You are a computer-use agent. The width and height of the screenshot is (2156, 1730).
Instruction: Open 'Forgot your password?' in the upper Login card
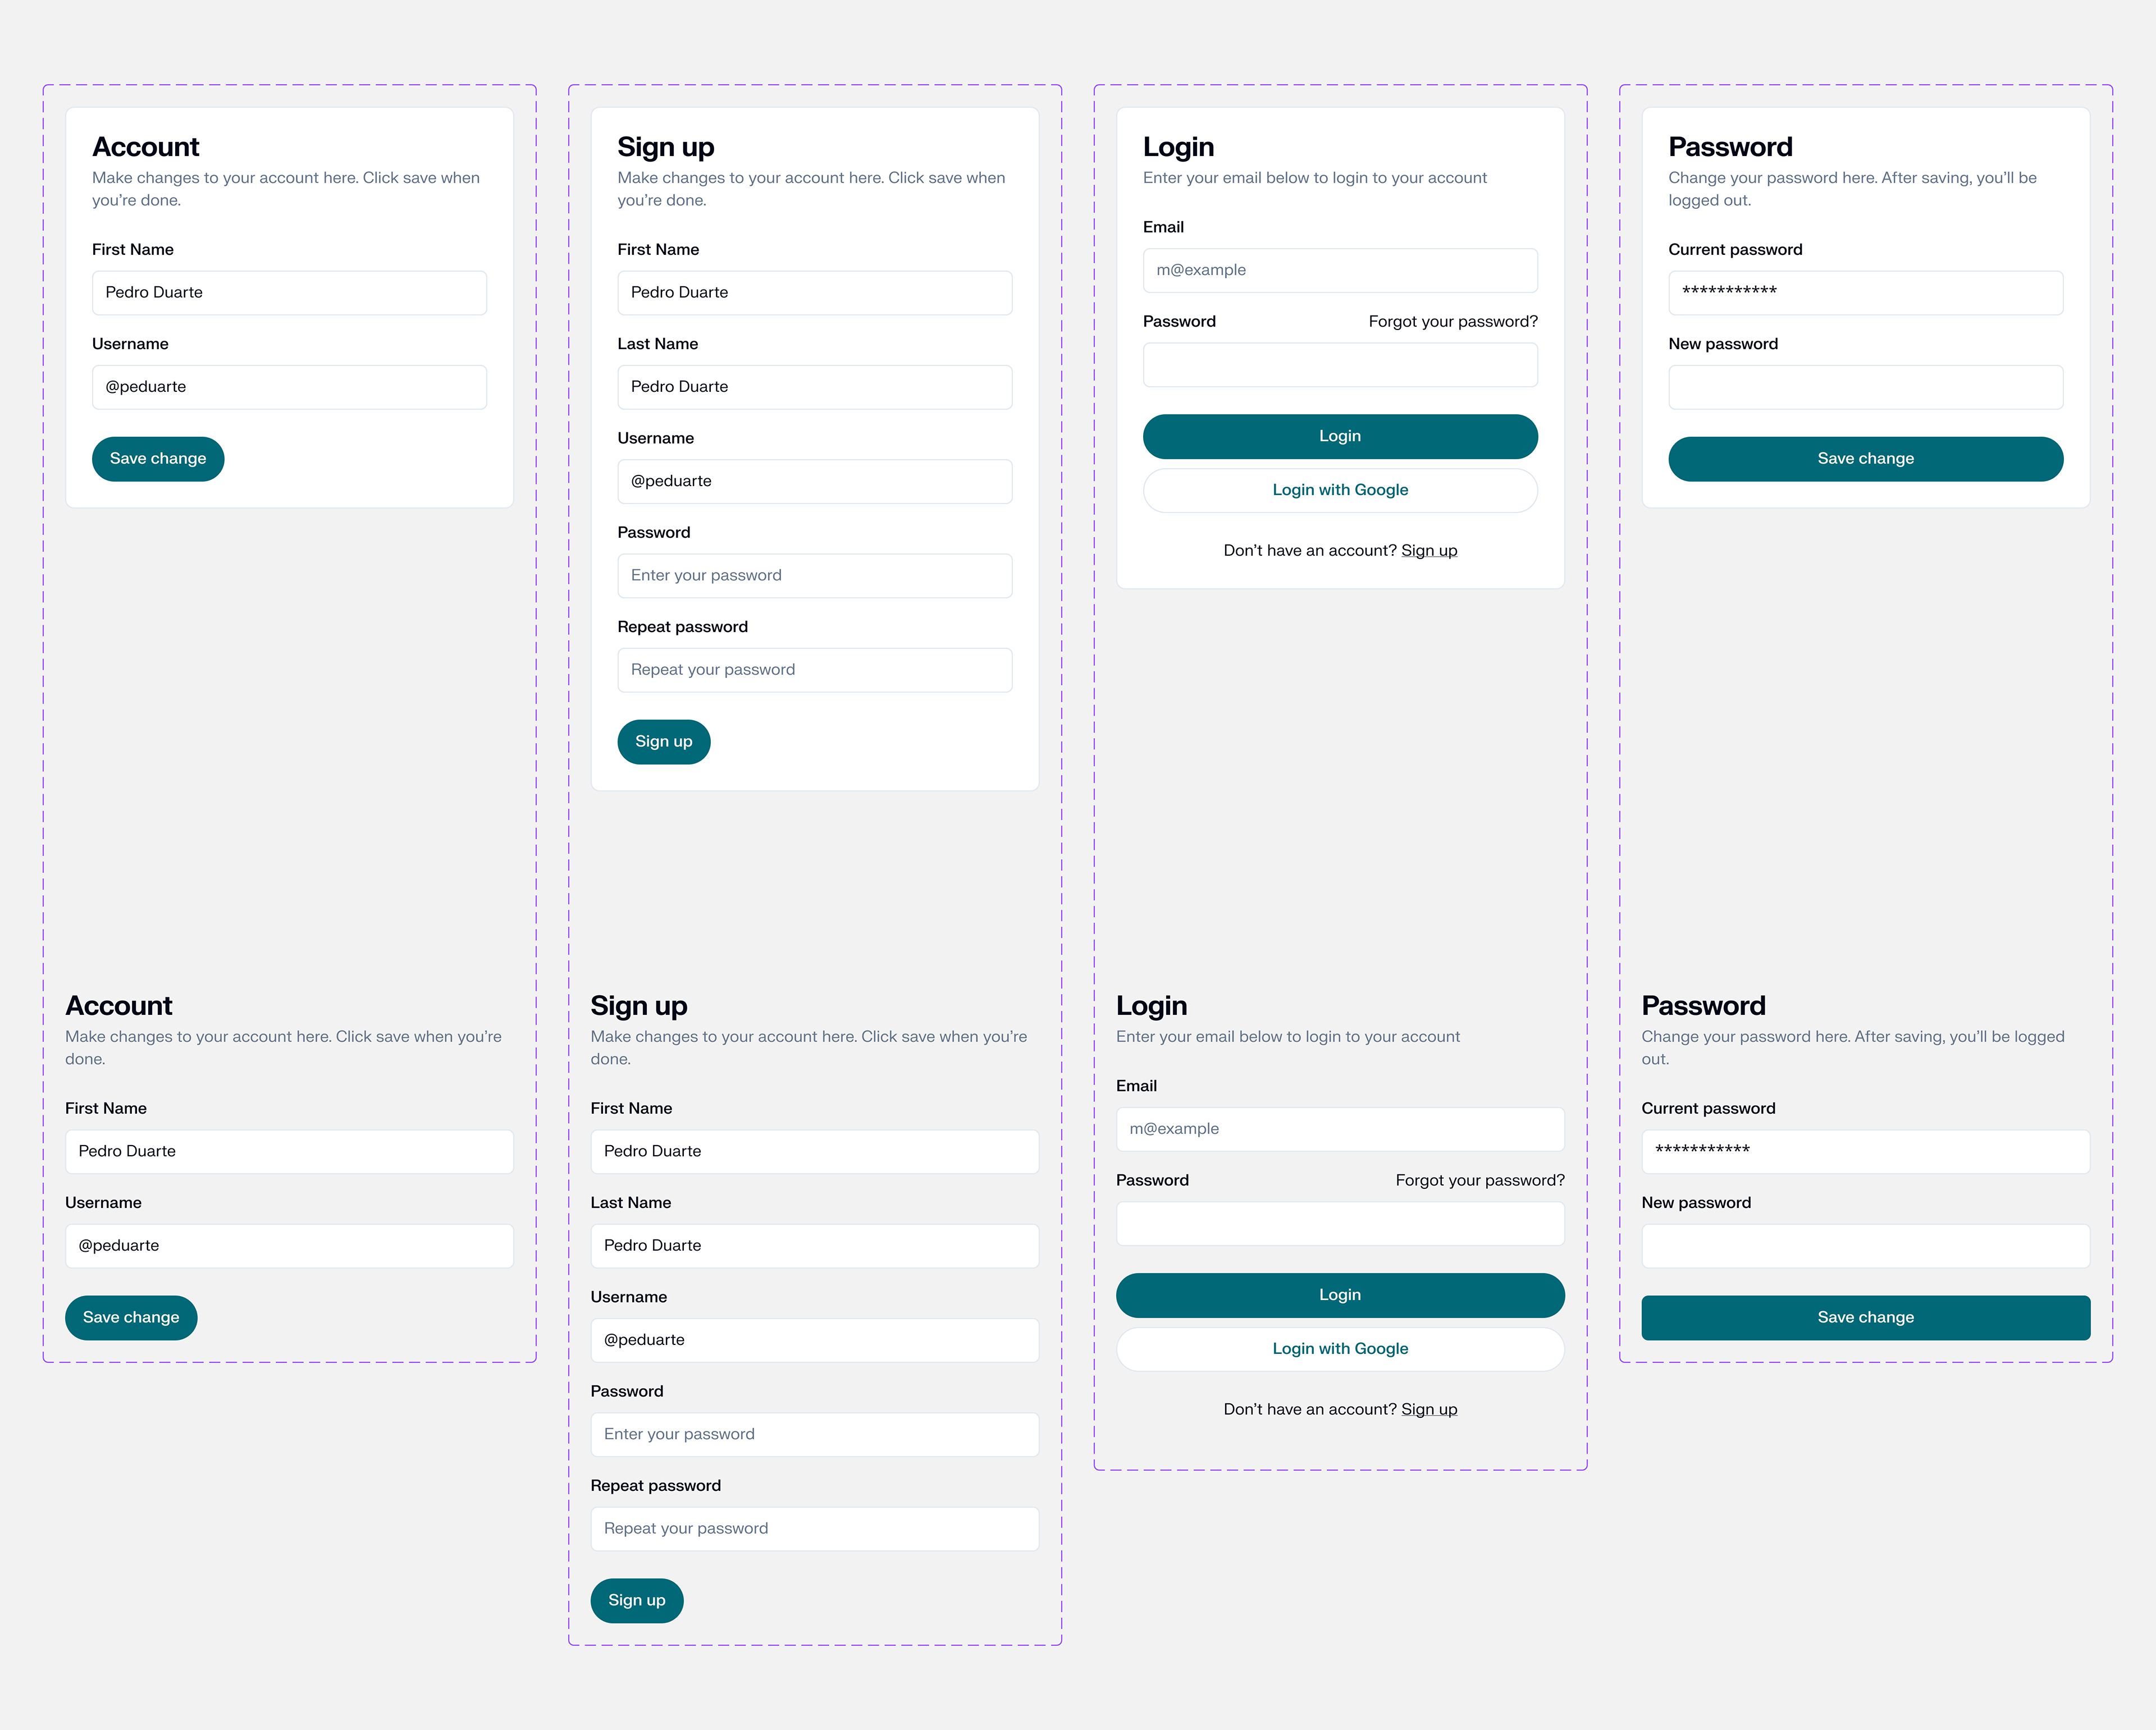1453,321
